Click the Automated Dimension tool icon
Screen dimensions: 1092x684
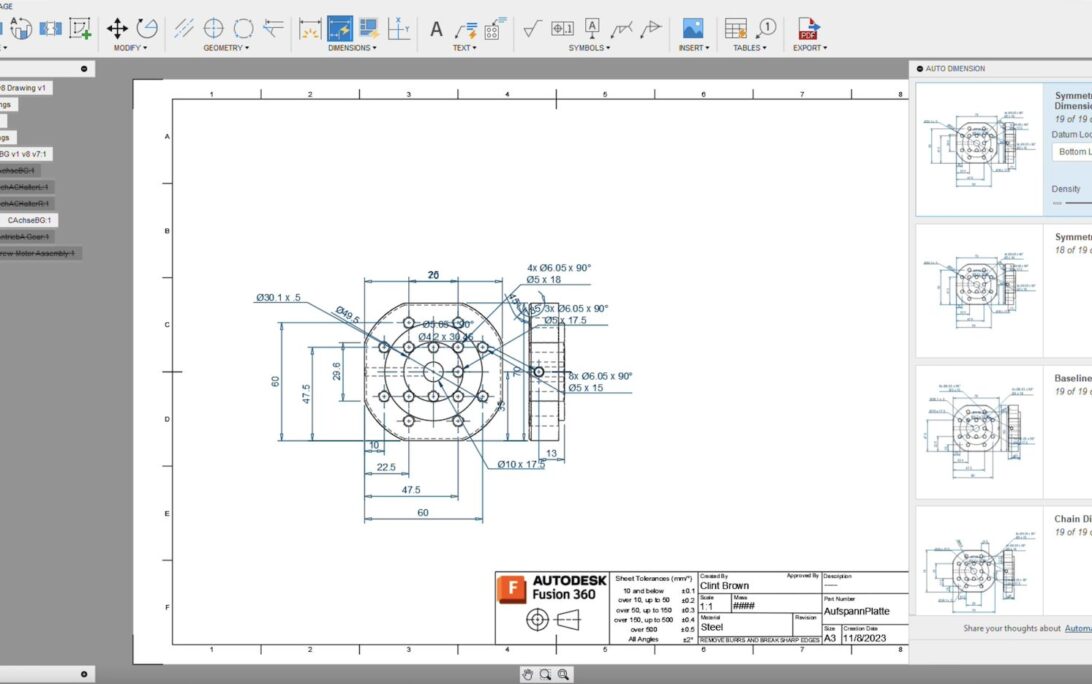point(340,28)
